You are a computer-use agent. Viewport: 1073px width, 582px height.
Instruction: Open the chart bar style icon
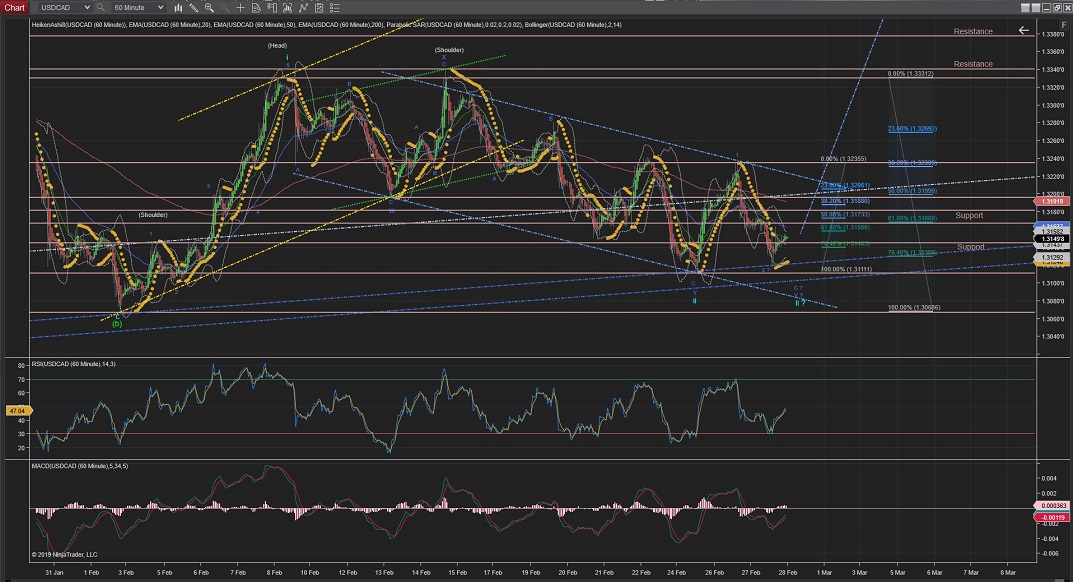click(179, 7)
